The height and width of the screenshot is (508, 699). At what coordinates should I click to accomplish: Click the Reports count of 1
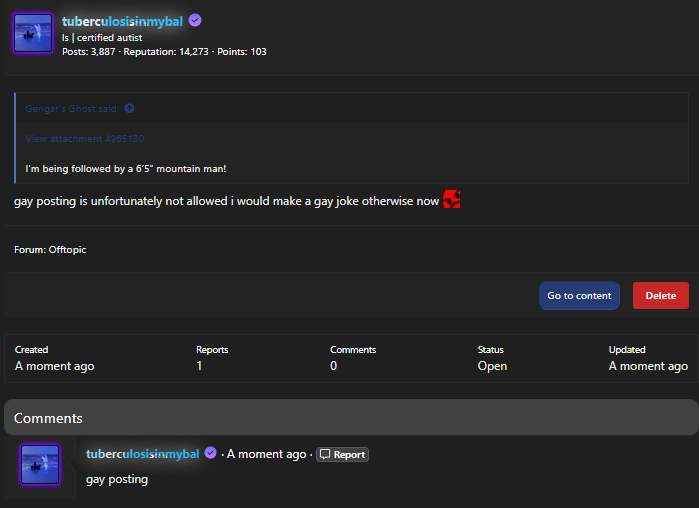(x=199, y=366)
